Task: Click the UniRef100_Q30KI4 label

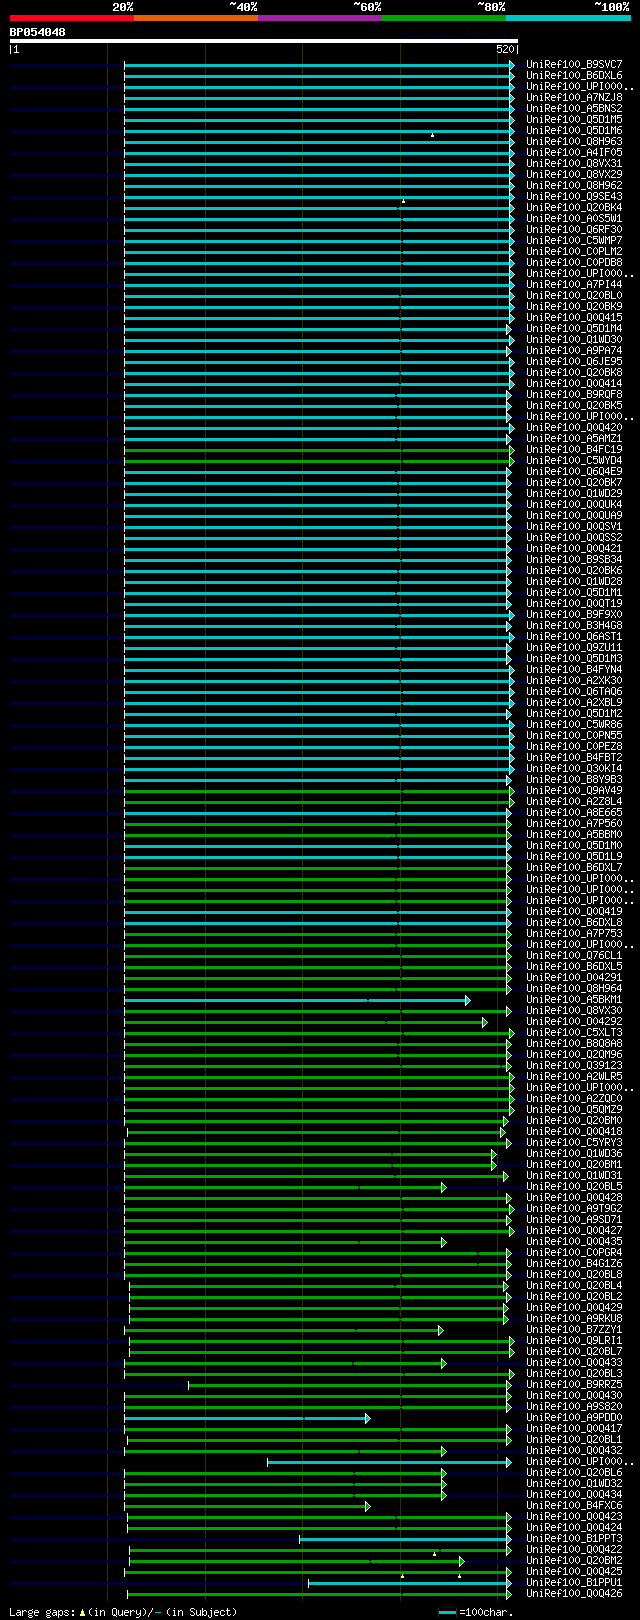Action: click(x=574, y=768)
